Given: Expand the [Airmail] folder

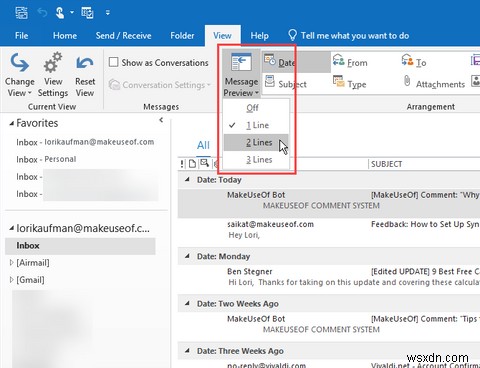Looking at the screenshot, I should 12,263.
